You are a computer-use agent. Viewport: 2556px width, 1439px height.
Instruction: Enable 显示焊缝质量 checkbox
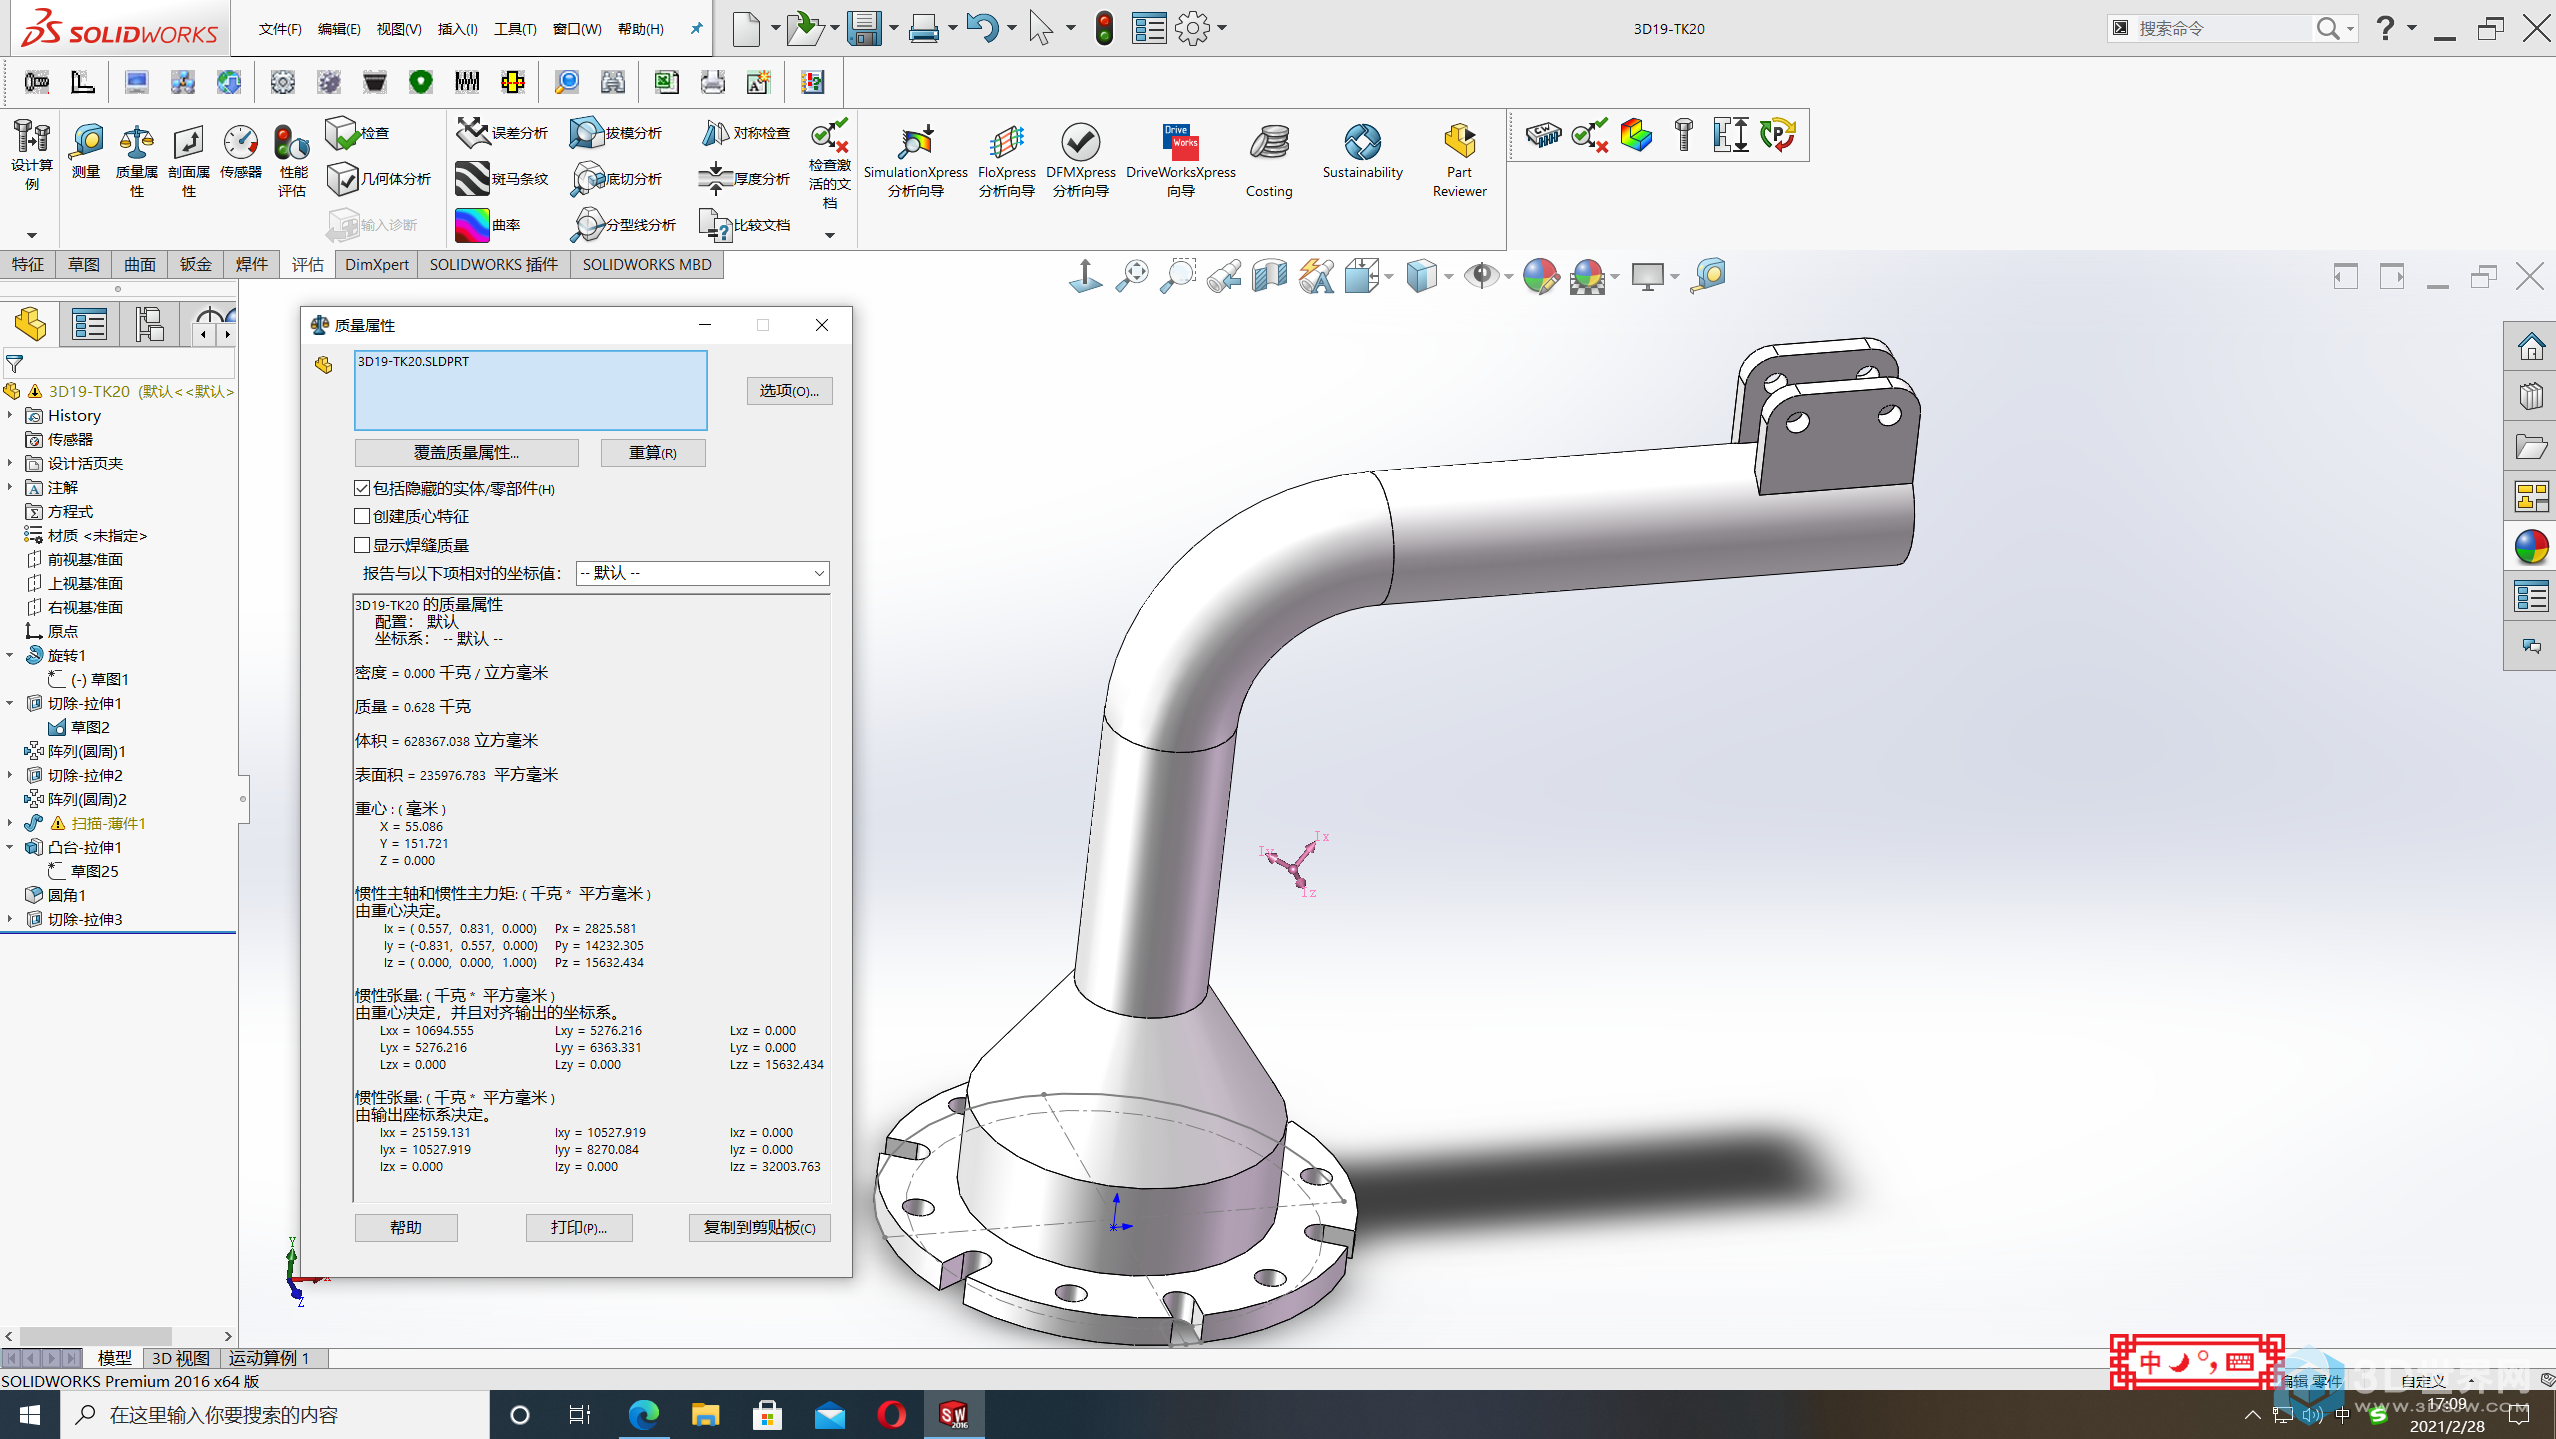(x=362, y=545)
